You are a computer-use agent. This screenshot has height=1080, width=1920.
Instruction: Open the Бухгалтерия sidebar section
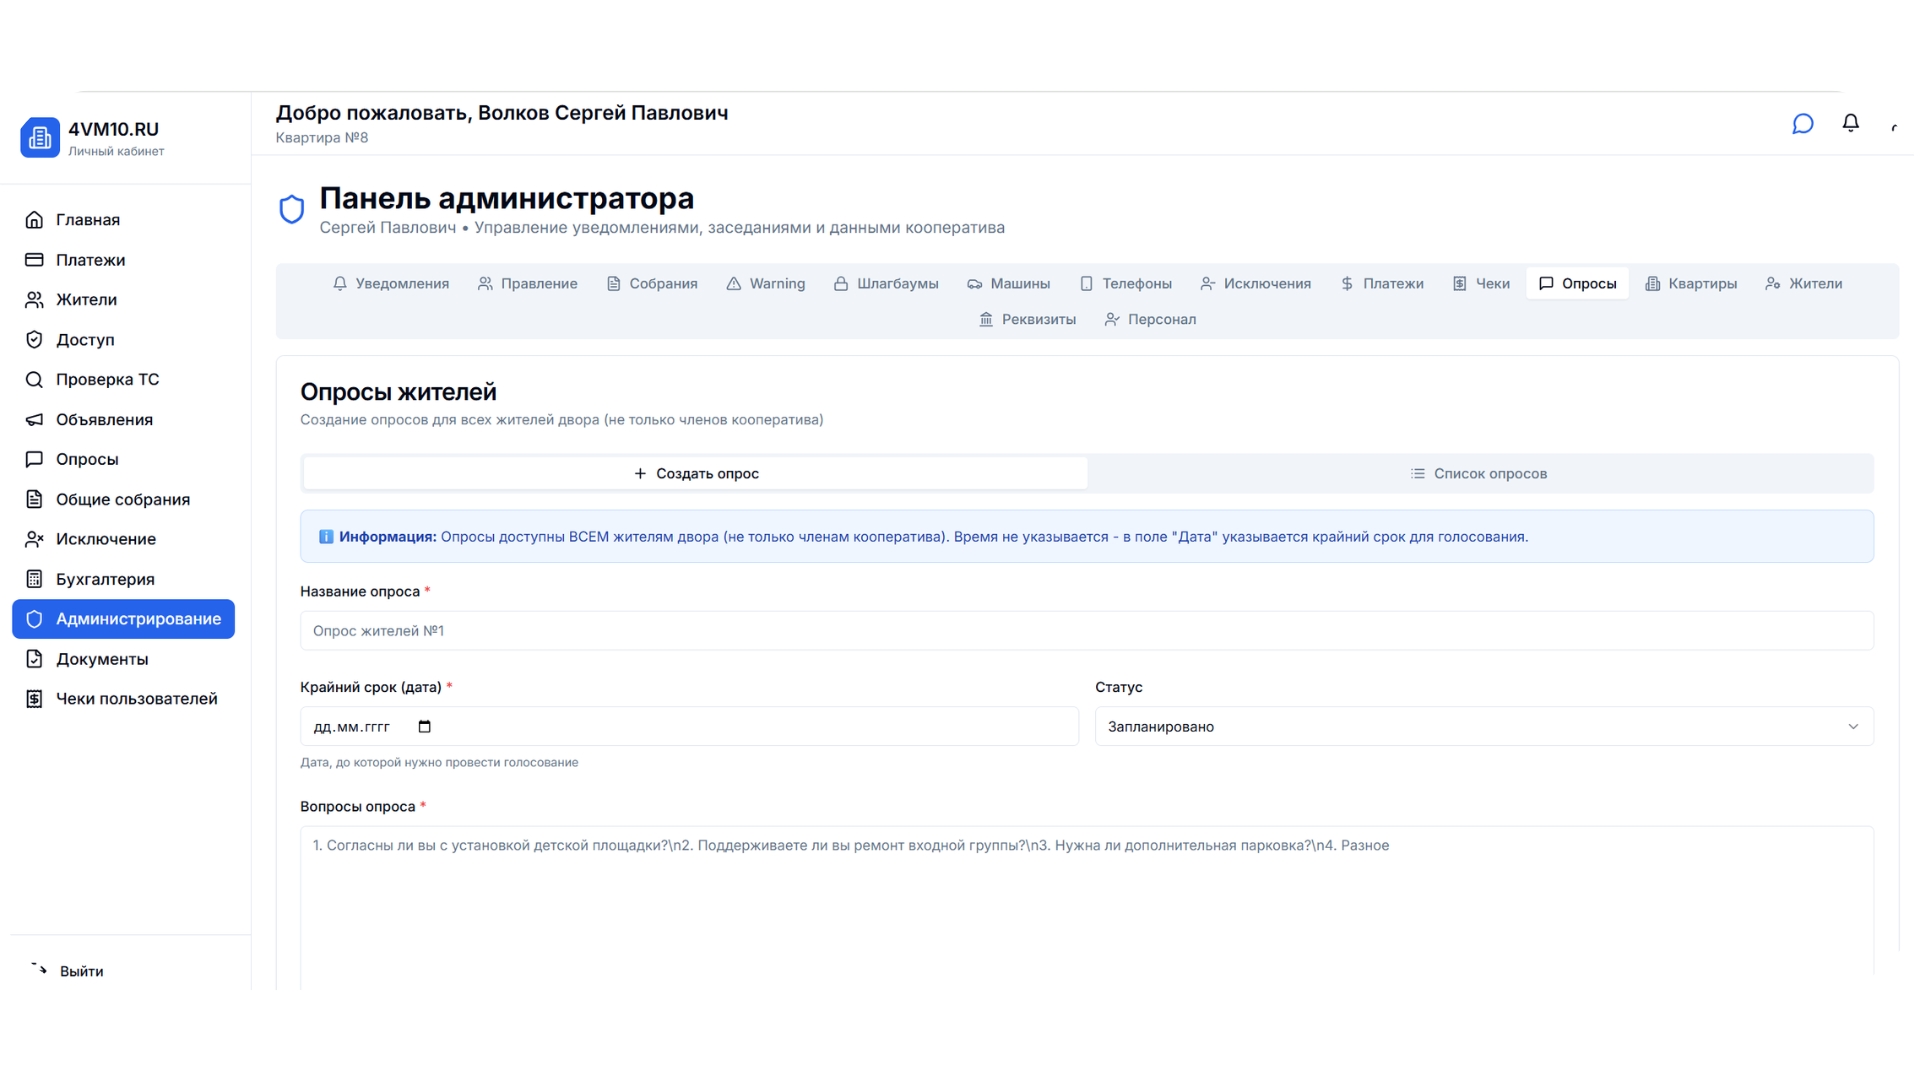pos(105,579)
